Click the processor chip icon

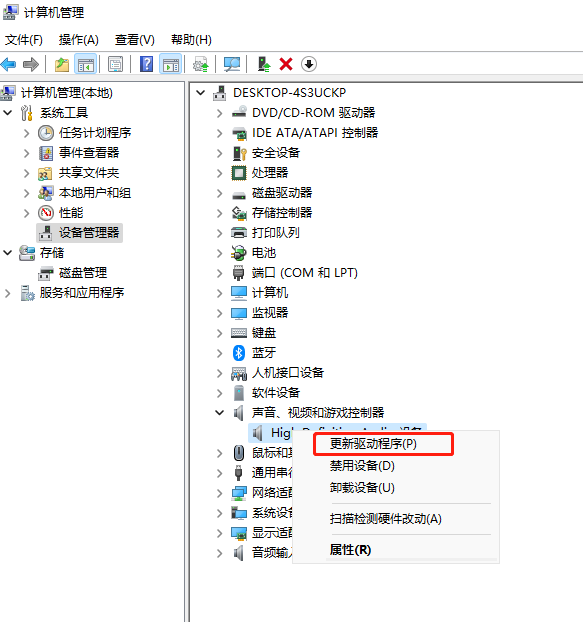(x=239, y=173)
